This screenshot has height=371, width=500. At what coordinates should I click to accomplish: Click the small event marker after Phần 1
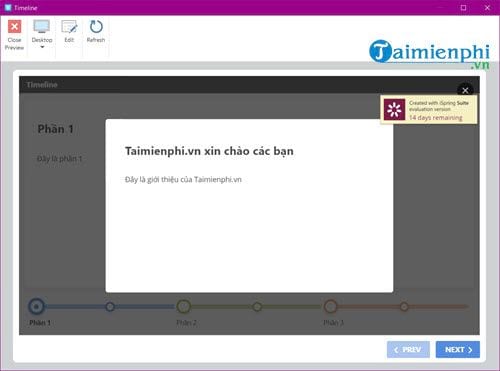tap(110, 307)
